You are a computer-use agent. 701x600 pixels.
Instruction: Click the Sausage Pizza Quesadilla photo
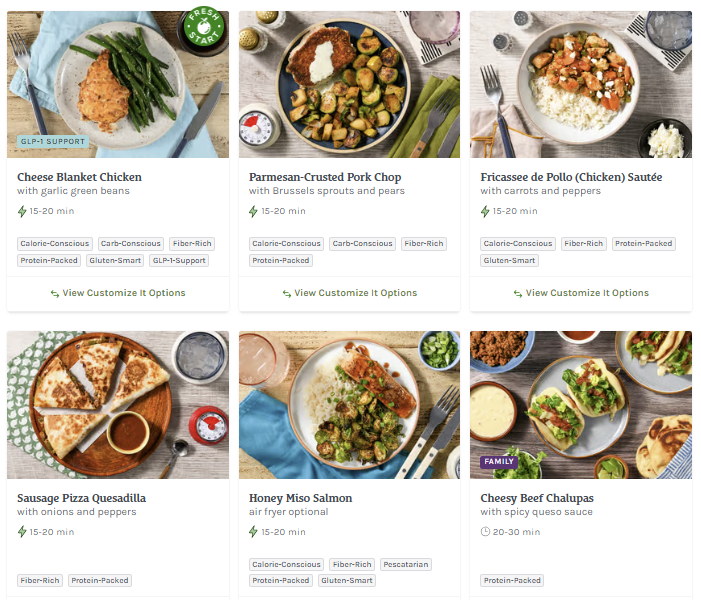pyautogui.click(x=118, y=405)
